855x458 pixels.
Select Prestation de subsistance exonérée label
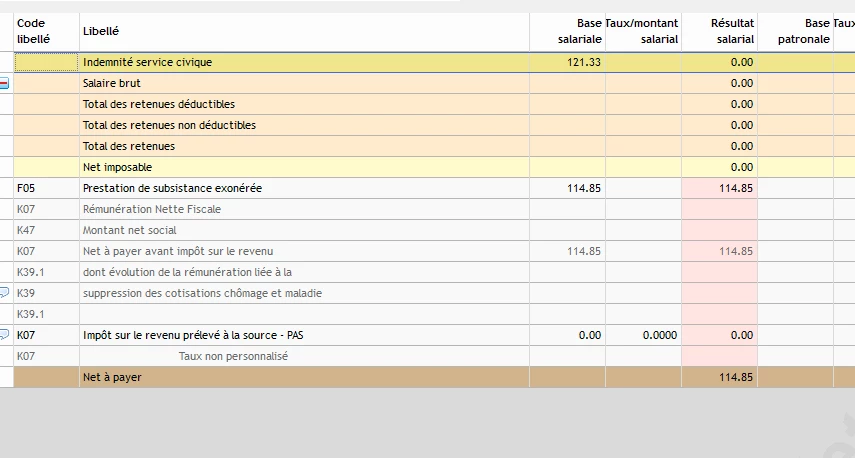tap(172, 188)
